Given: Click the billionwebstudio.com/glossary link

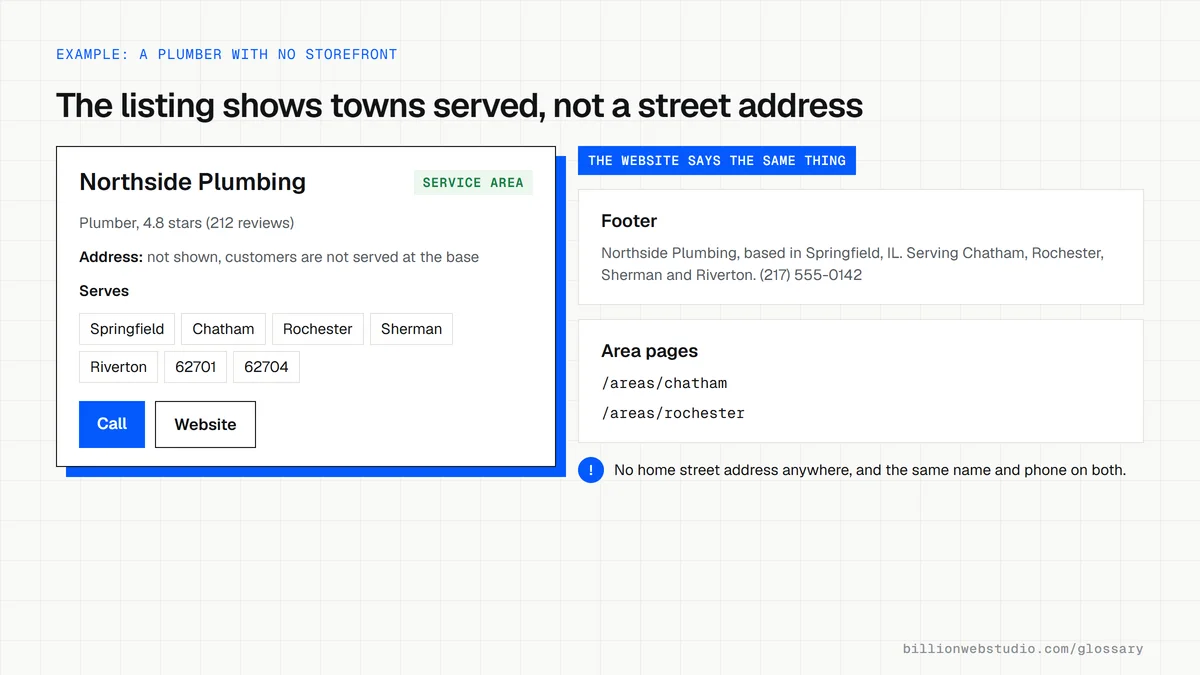Looking at the screenshot, I should pyautogui.click(x=1023, y=649).
